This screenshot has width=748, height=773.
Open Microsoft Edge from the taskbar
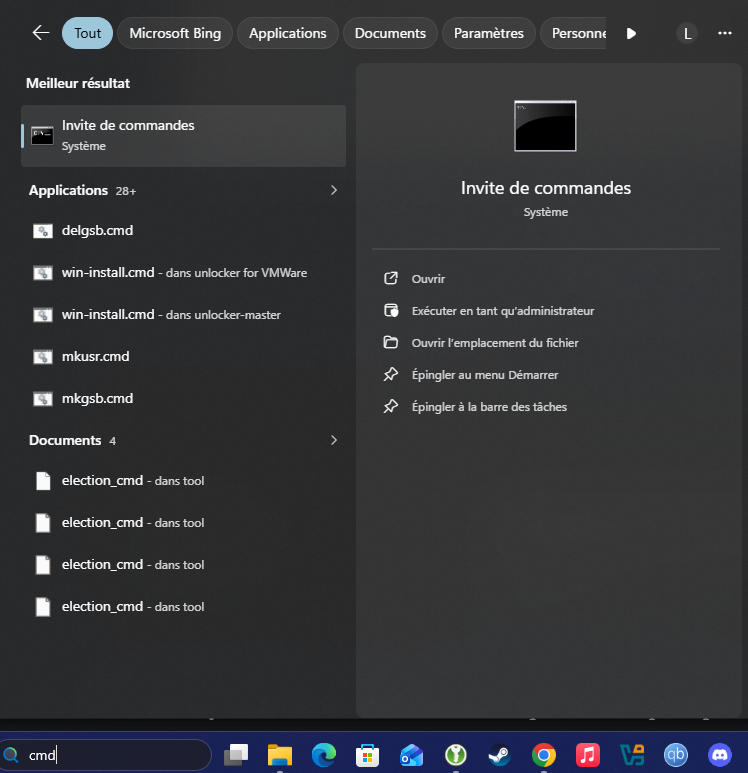pyautogui.click(x=323, y=754)
